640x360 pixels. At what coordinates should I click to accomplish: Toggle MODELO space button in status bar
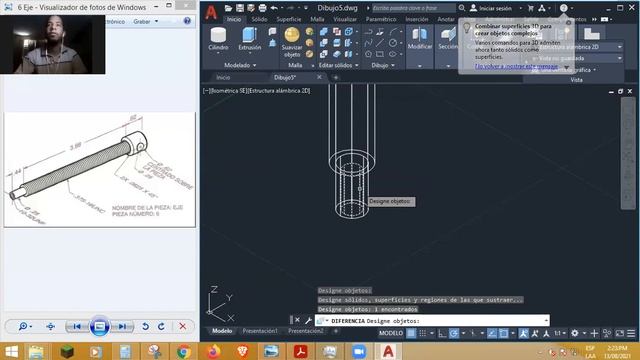pyautogui.click(x=391, y=333)
